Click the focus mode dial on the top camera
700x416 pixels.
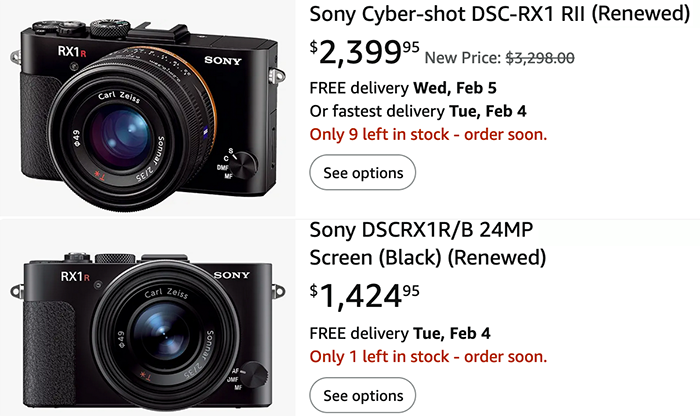point(244,164)
